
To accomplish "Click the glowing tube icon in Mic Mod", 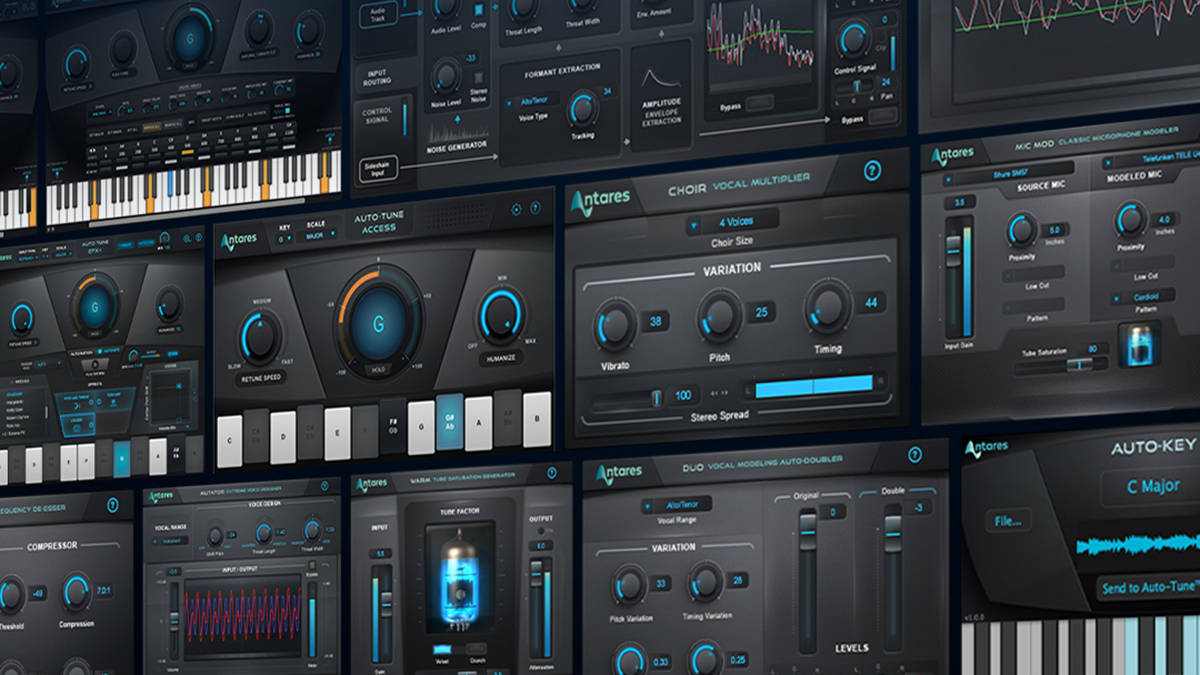I will (1139, 344).
